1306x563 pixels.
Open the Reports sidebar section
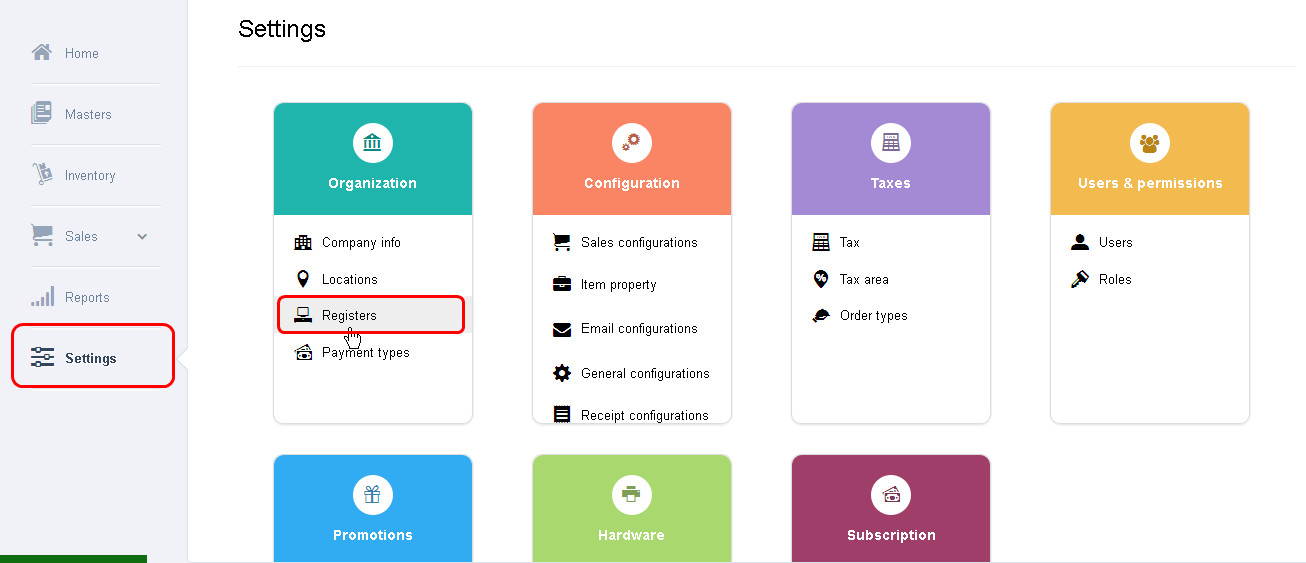pos(87,298)
